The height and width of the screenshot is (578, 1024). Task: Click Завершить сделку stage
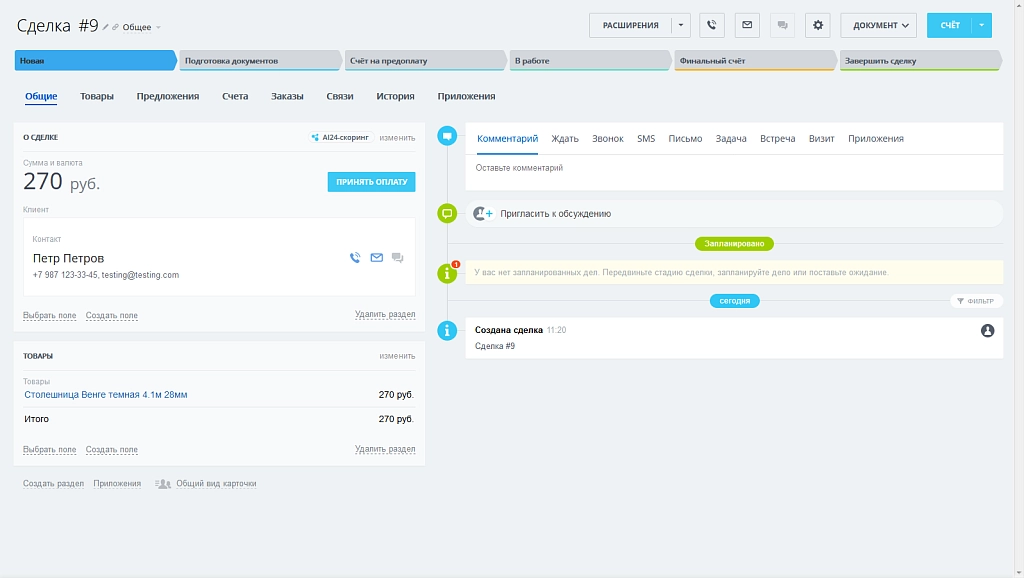click(x=920, y=60)
